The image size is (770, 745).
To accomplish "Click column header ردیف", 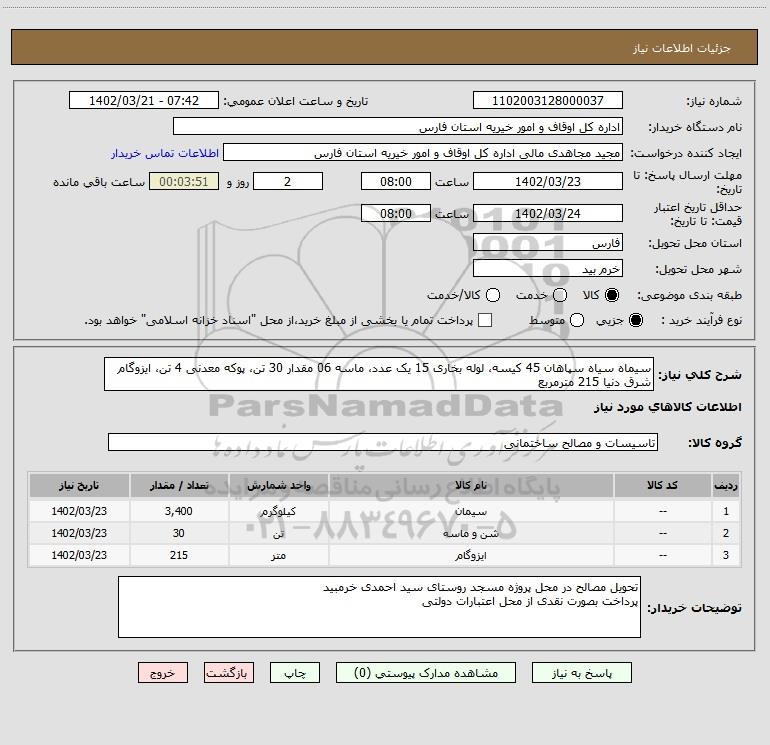I will coord(726,486).
